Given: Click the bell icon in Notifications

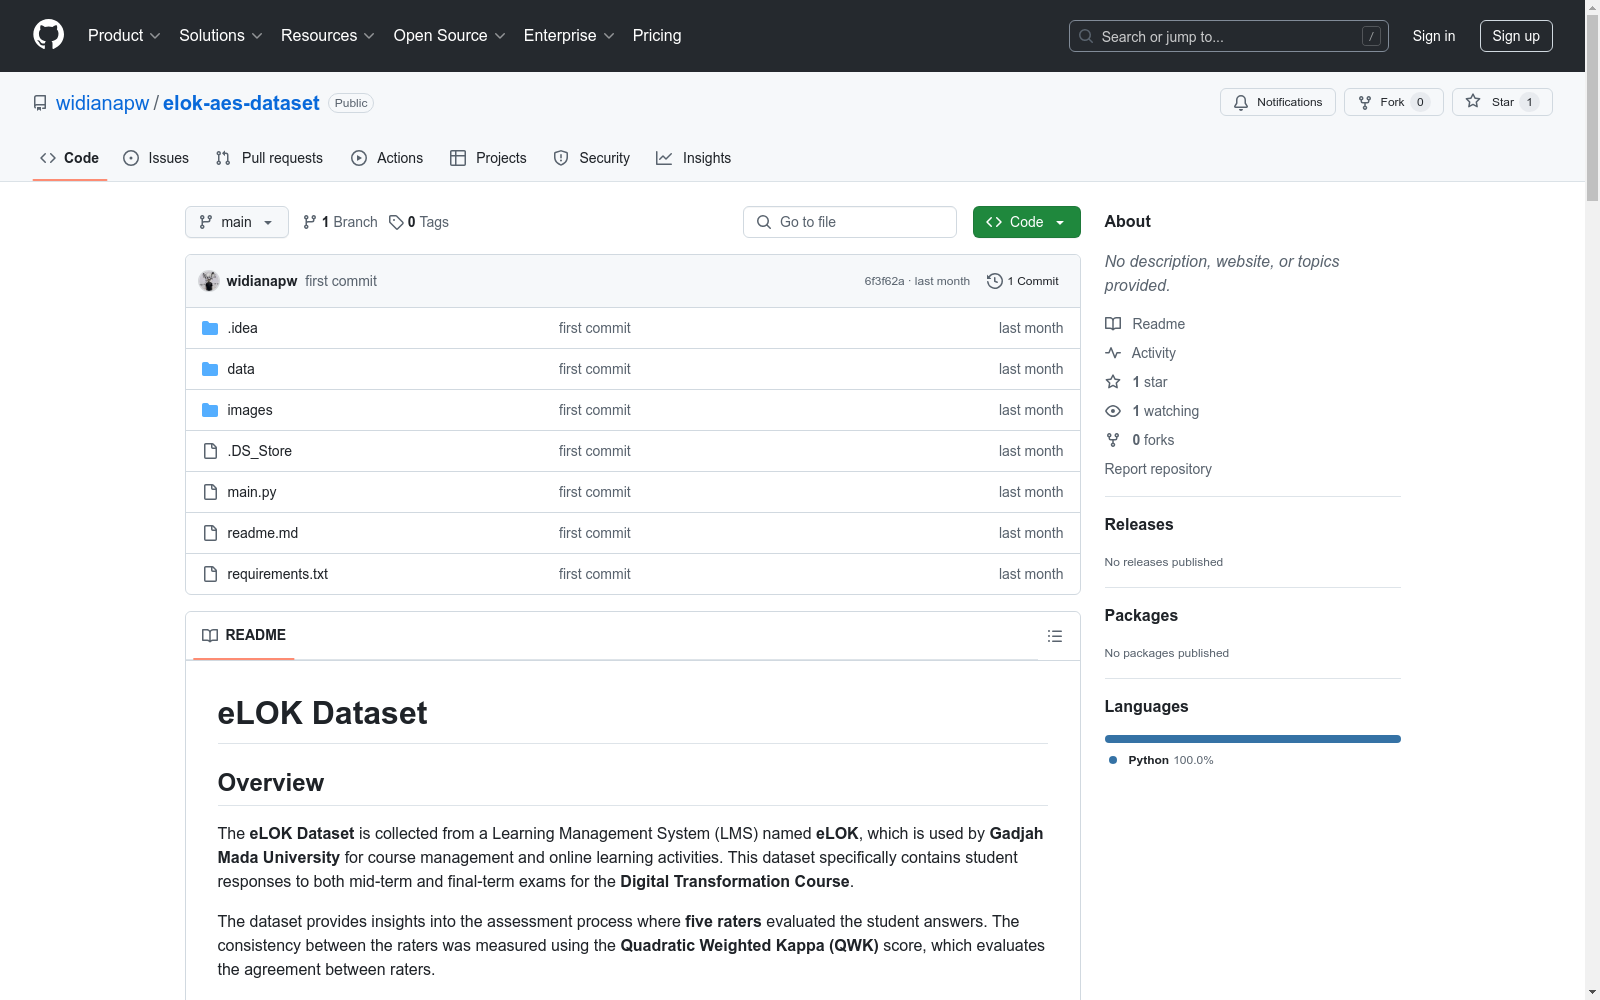Looking at the screenshot, I should pos(1241,102).
